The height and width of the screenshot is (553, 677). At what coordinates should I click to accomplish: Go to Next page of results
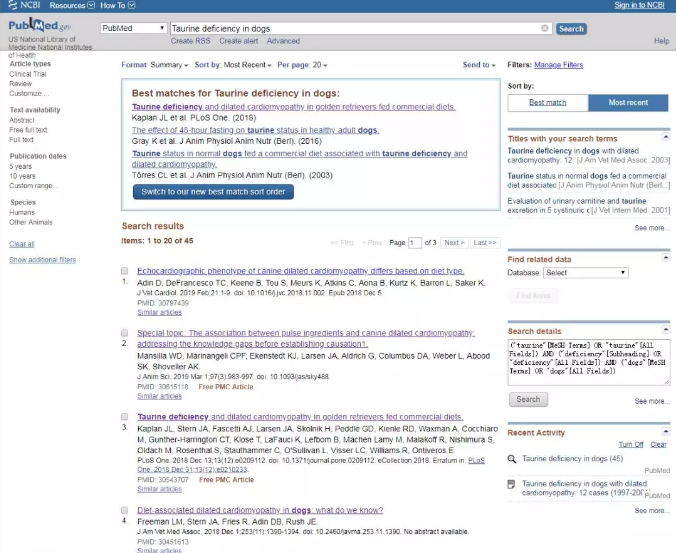tap(454, 243)
